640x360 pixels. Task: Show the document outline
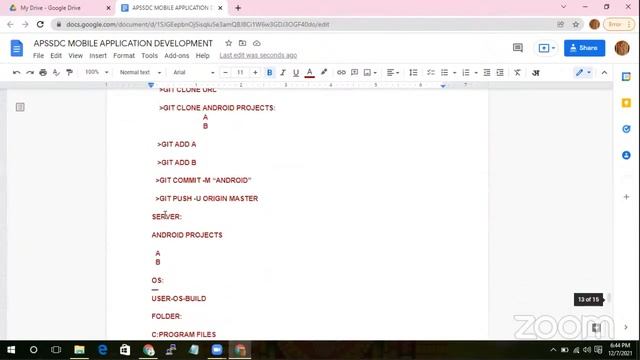[20, 107]
